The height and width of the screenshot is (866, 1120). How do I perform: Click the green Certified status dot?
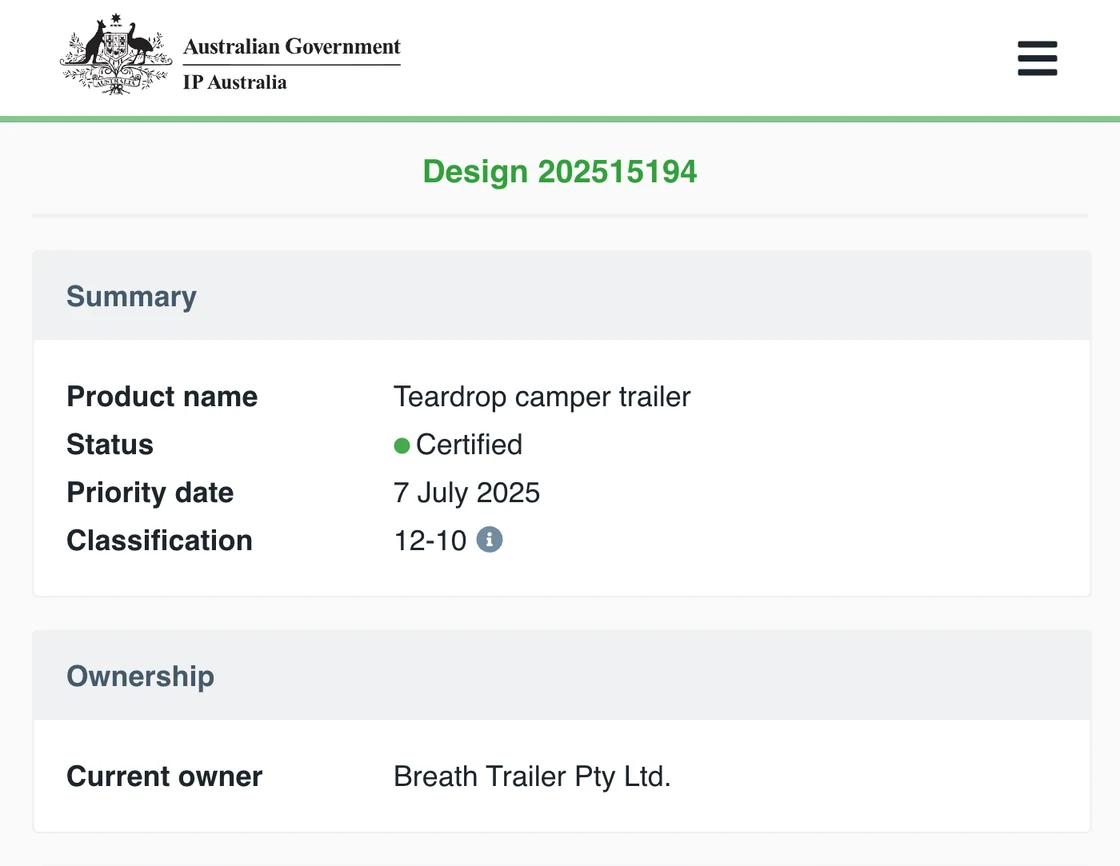click(x=401, y=446)
